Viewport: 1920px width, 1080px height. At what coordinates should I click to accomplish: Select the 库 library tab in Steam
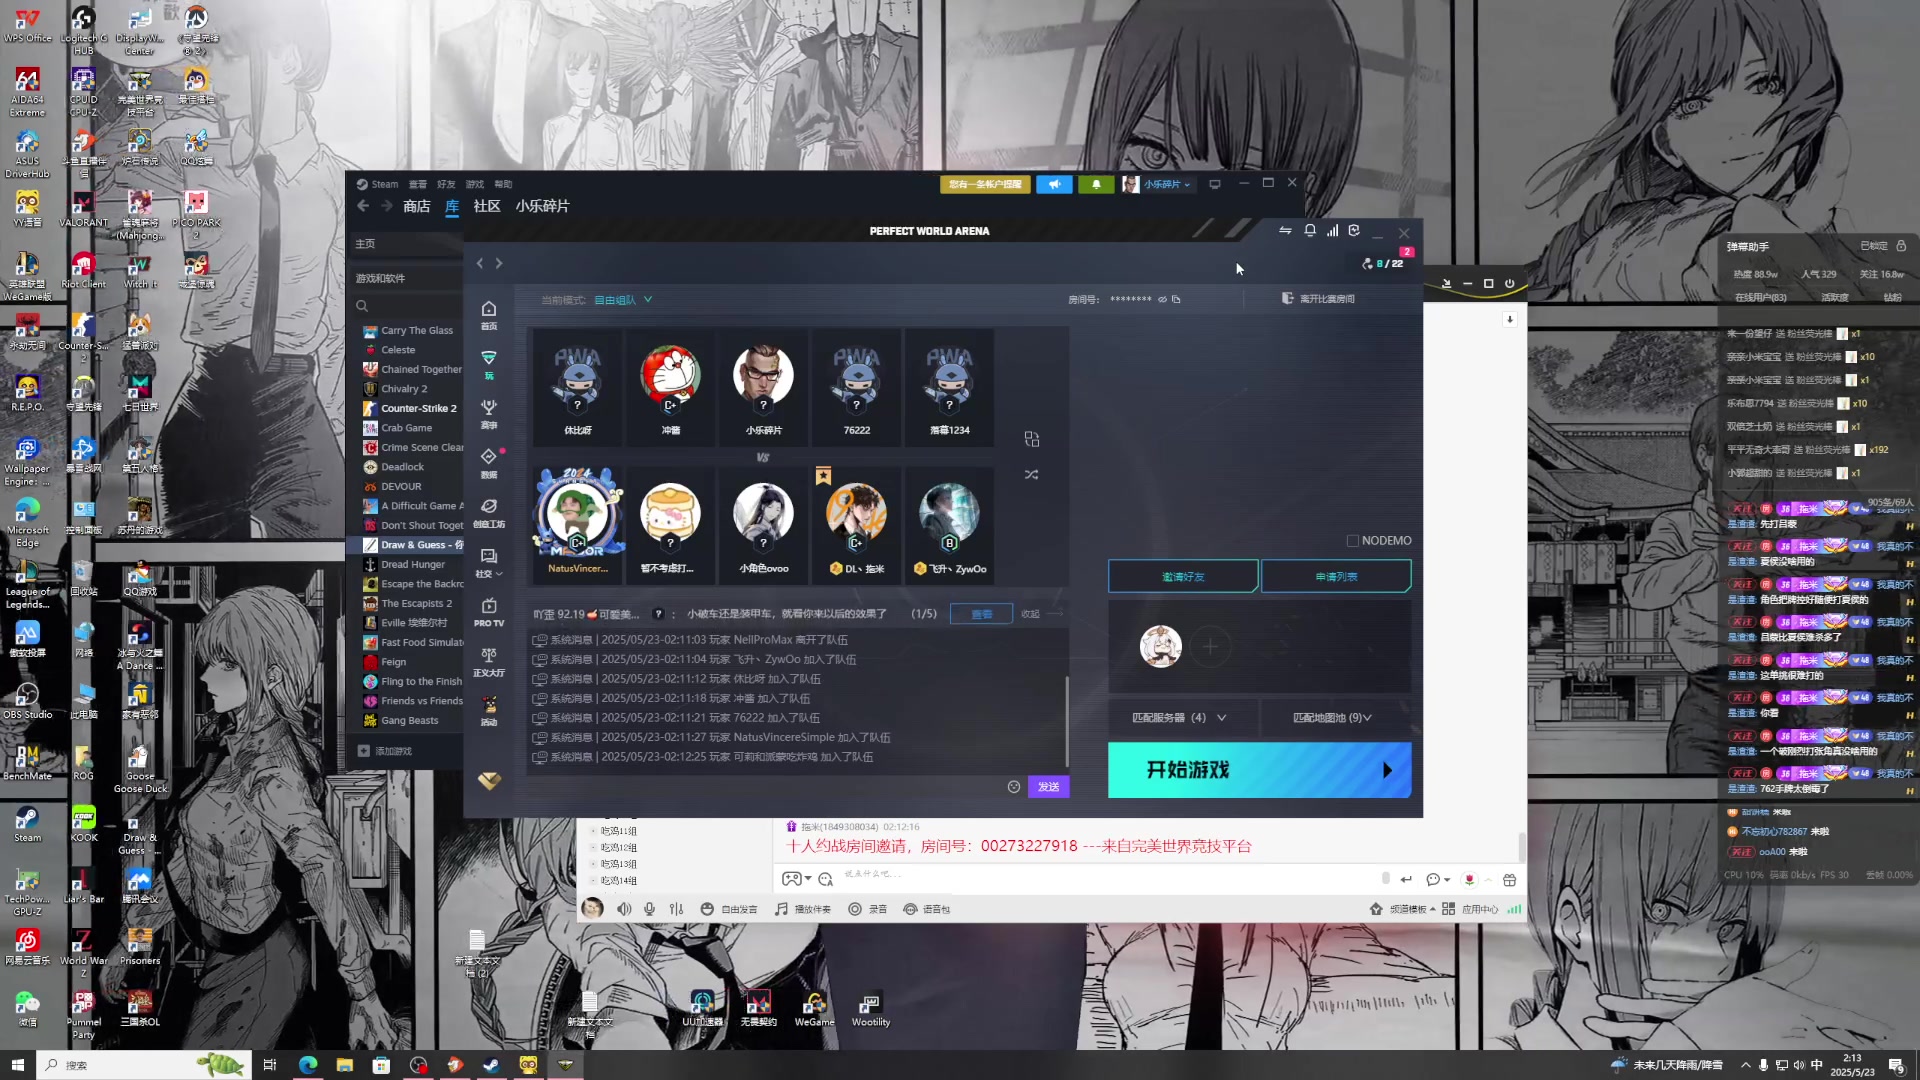(452, 206)
